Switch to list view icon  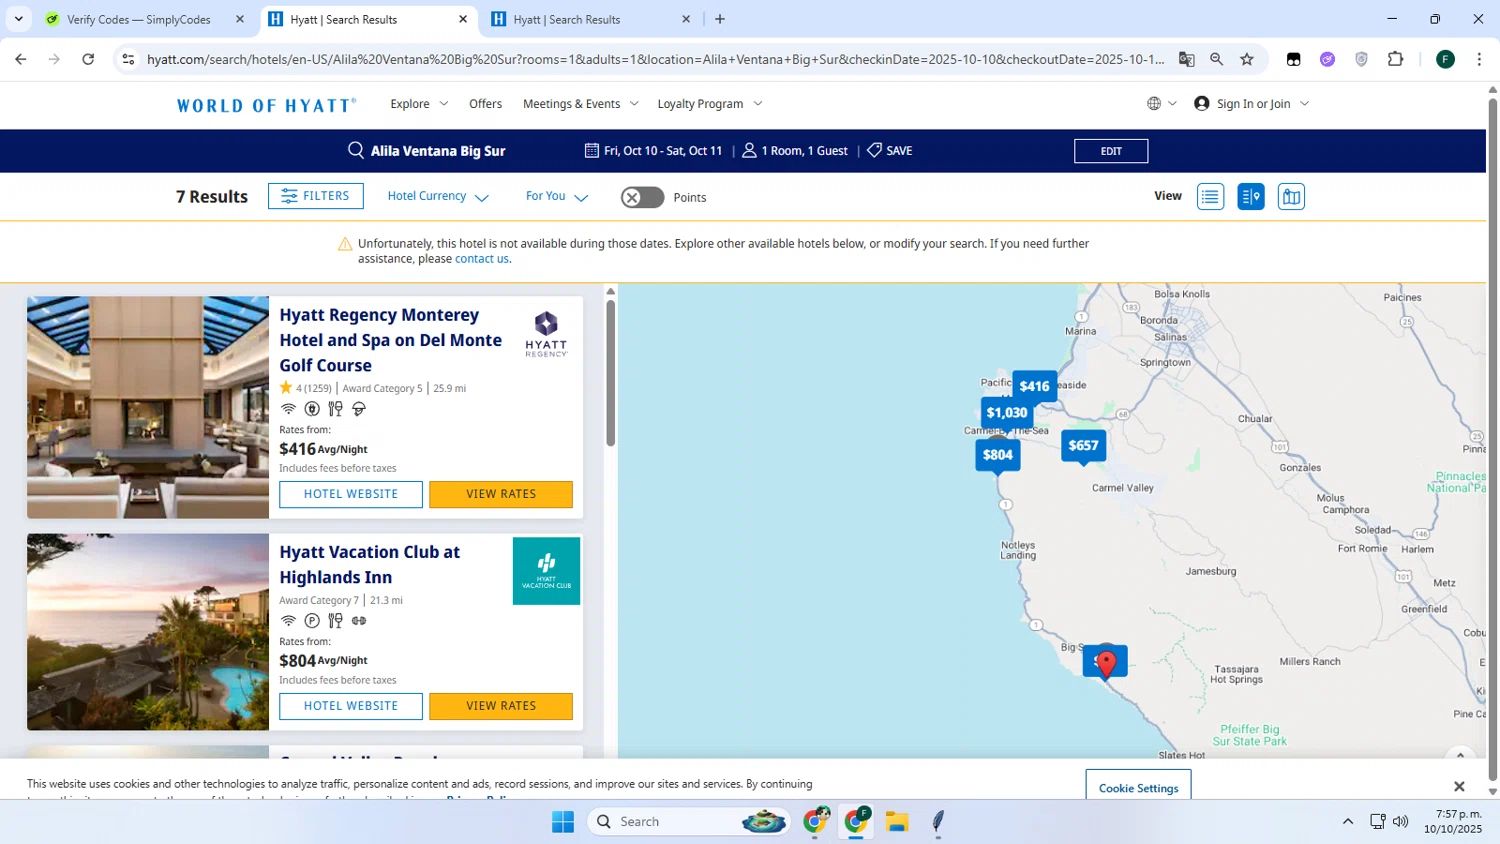(1210, 197)
